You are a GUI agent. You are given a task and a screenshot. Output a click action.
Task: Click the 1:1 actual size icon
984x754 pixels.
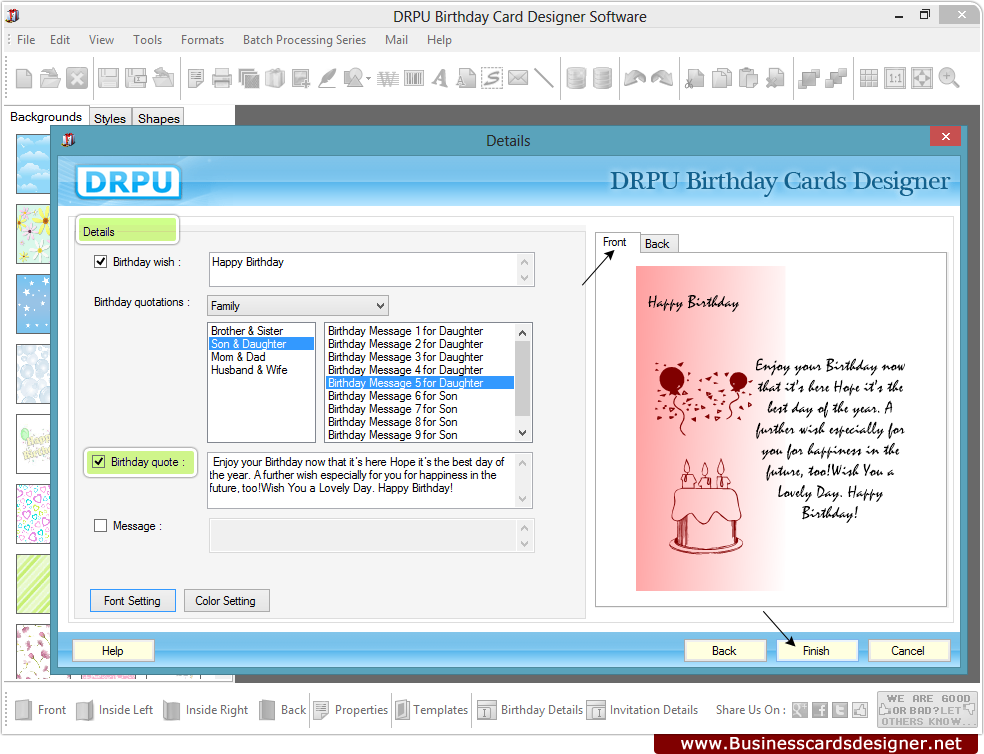click(x=895, y=78)
